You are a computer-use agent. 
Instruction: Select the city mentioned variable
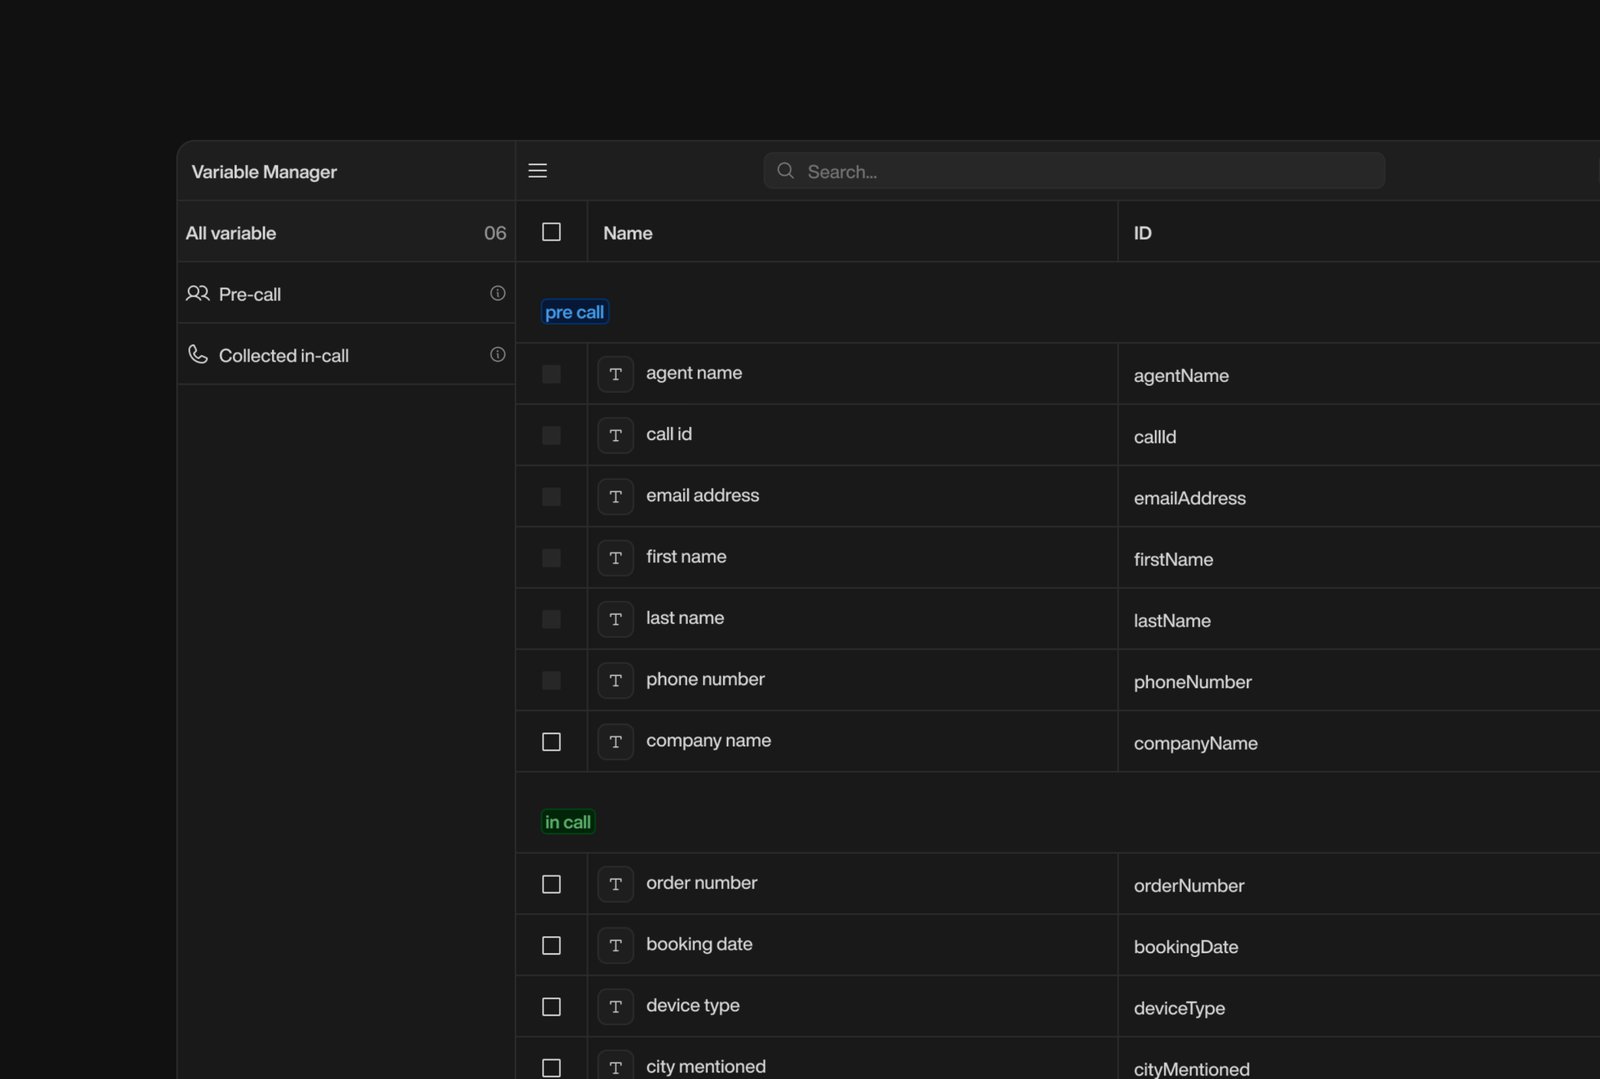tap(706, 1066)
